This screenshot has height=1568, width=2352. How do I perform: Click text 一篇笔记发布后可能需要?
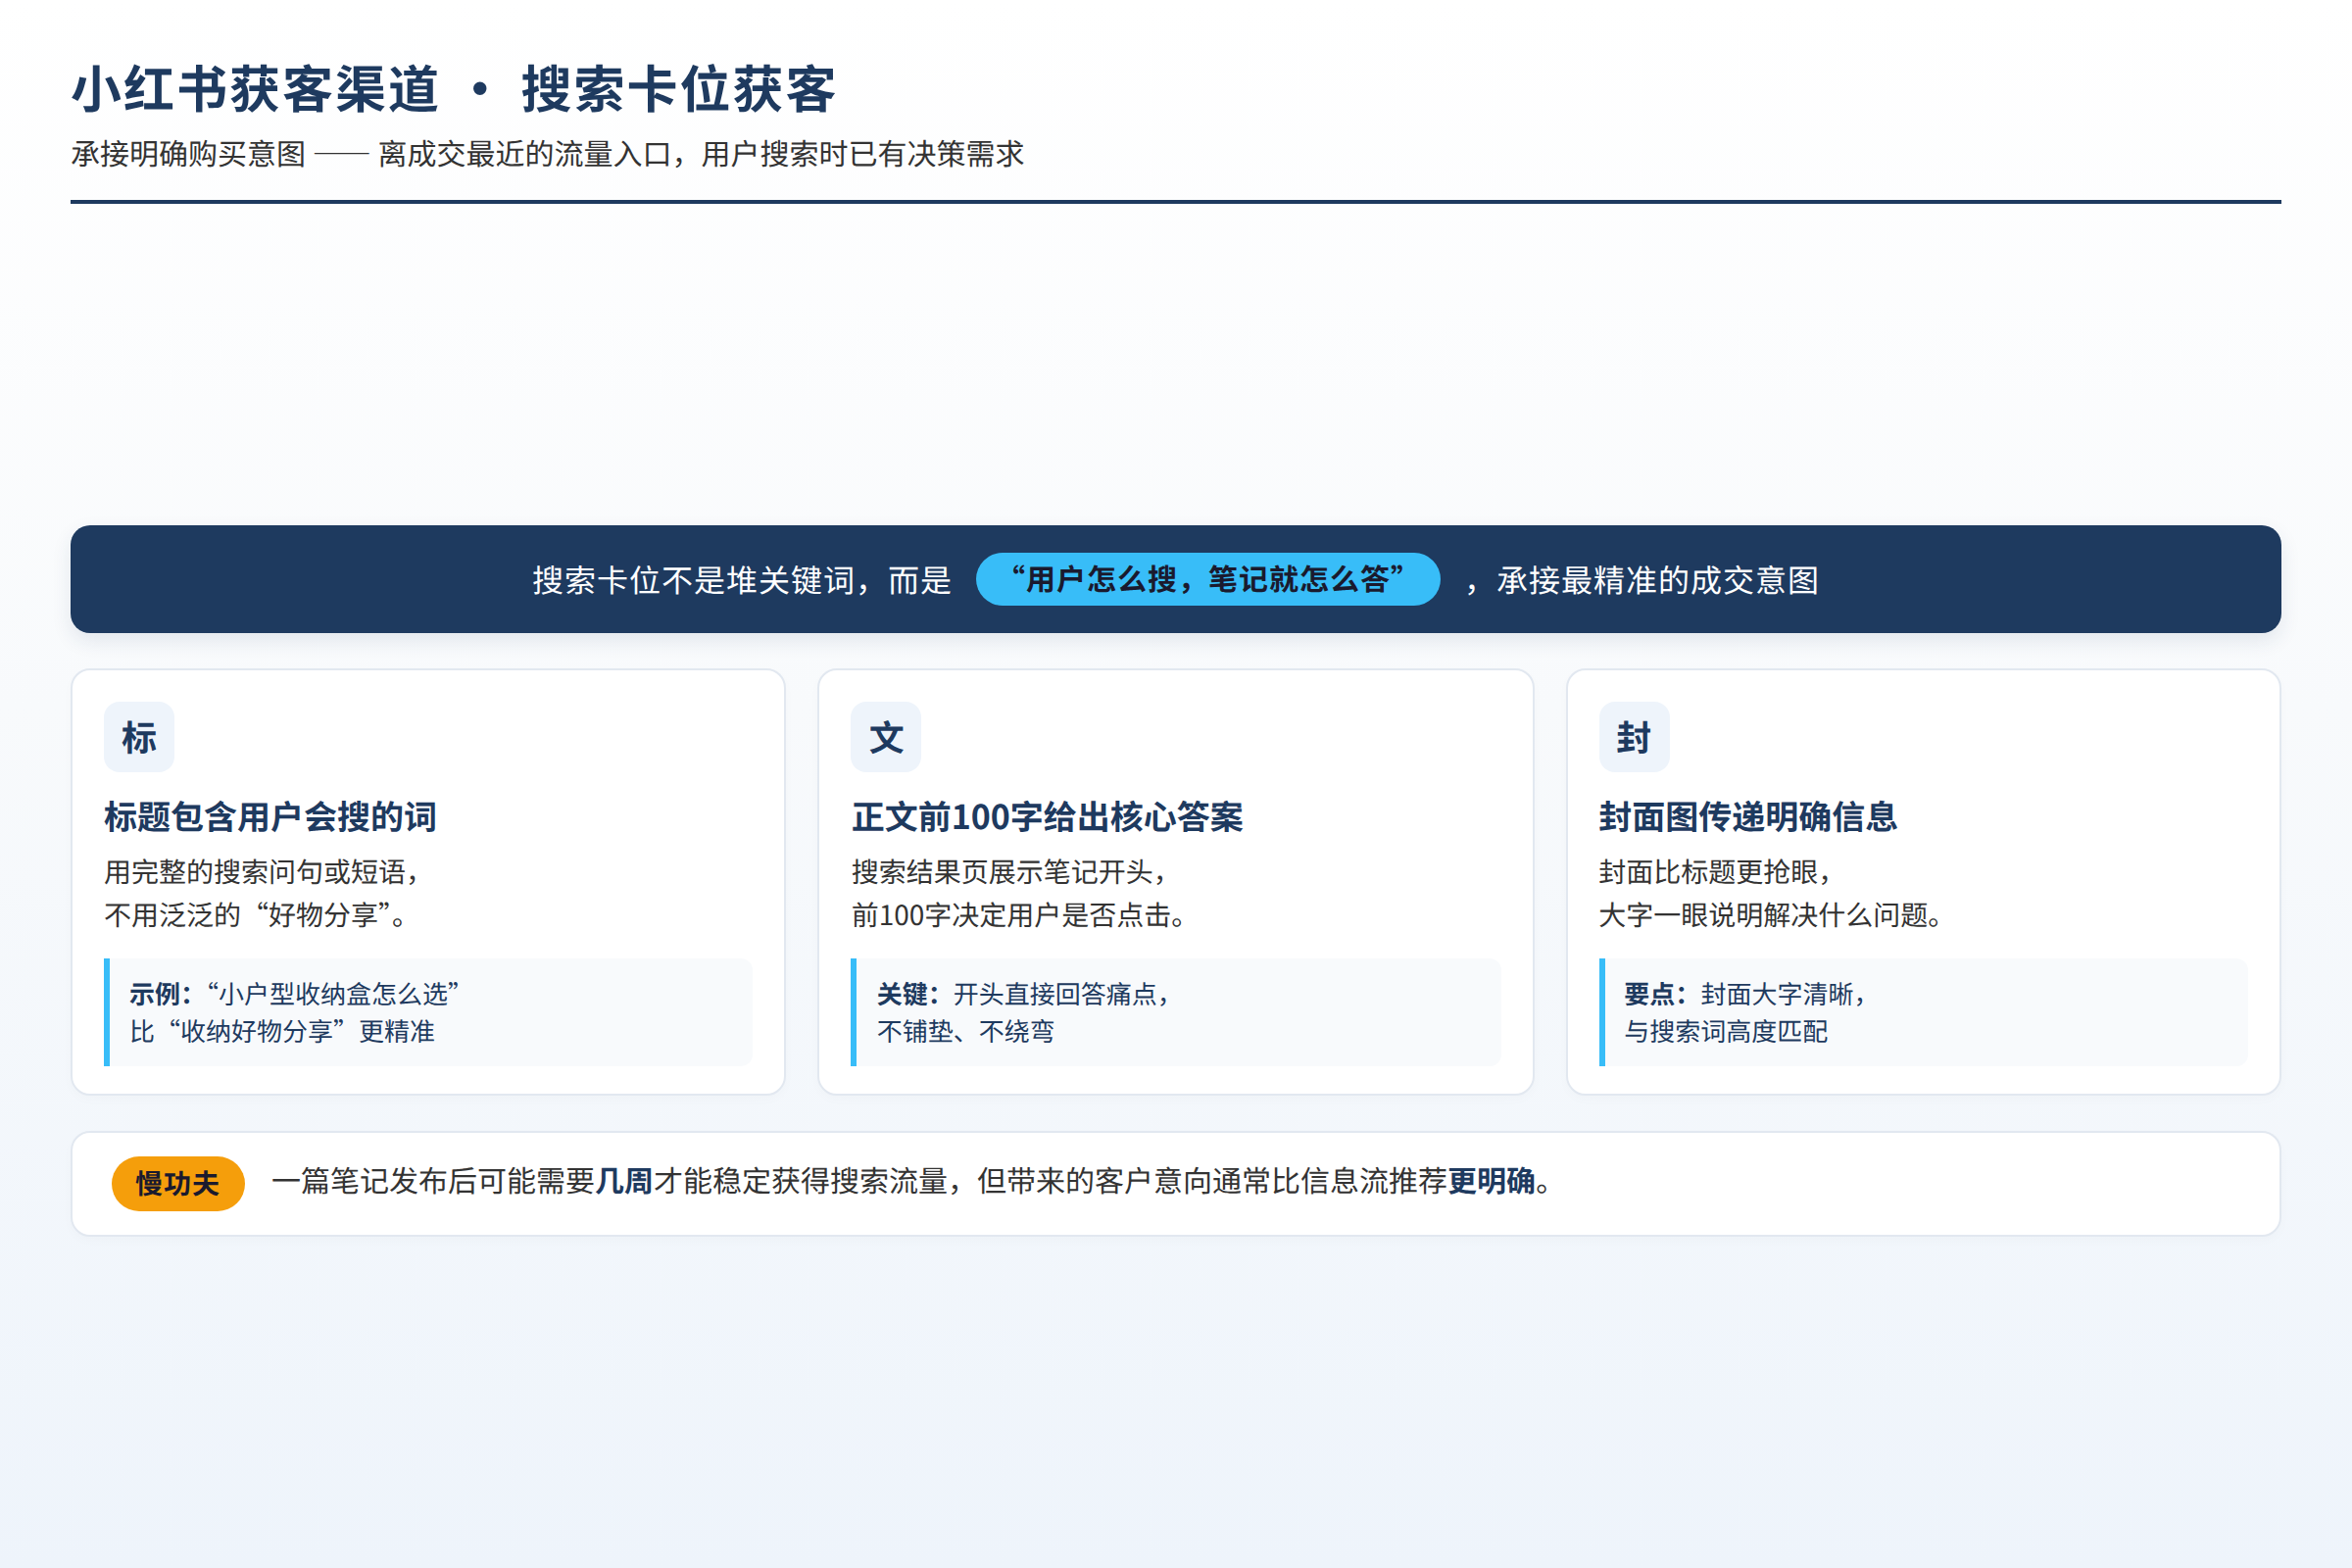tap(433, 1181)
